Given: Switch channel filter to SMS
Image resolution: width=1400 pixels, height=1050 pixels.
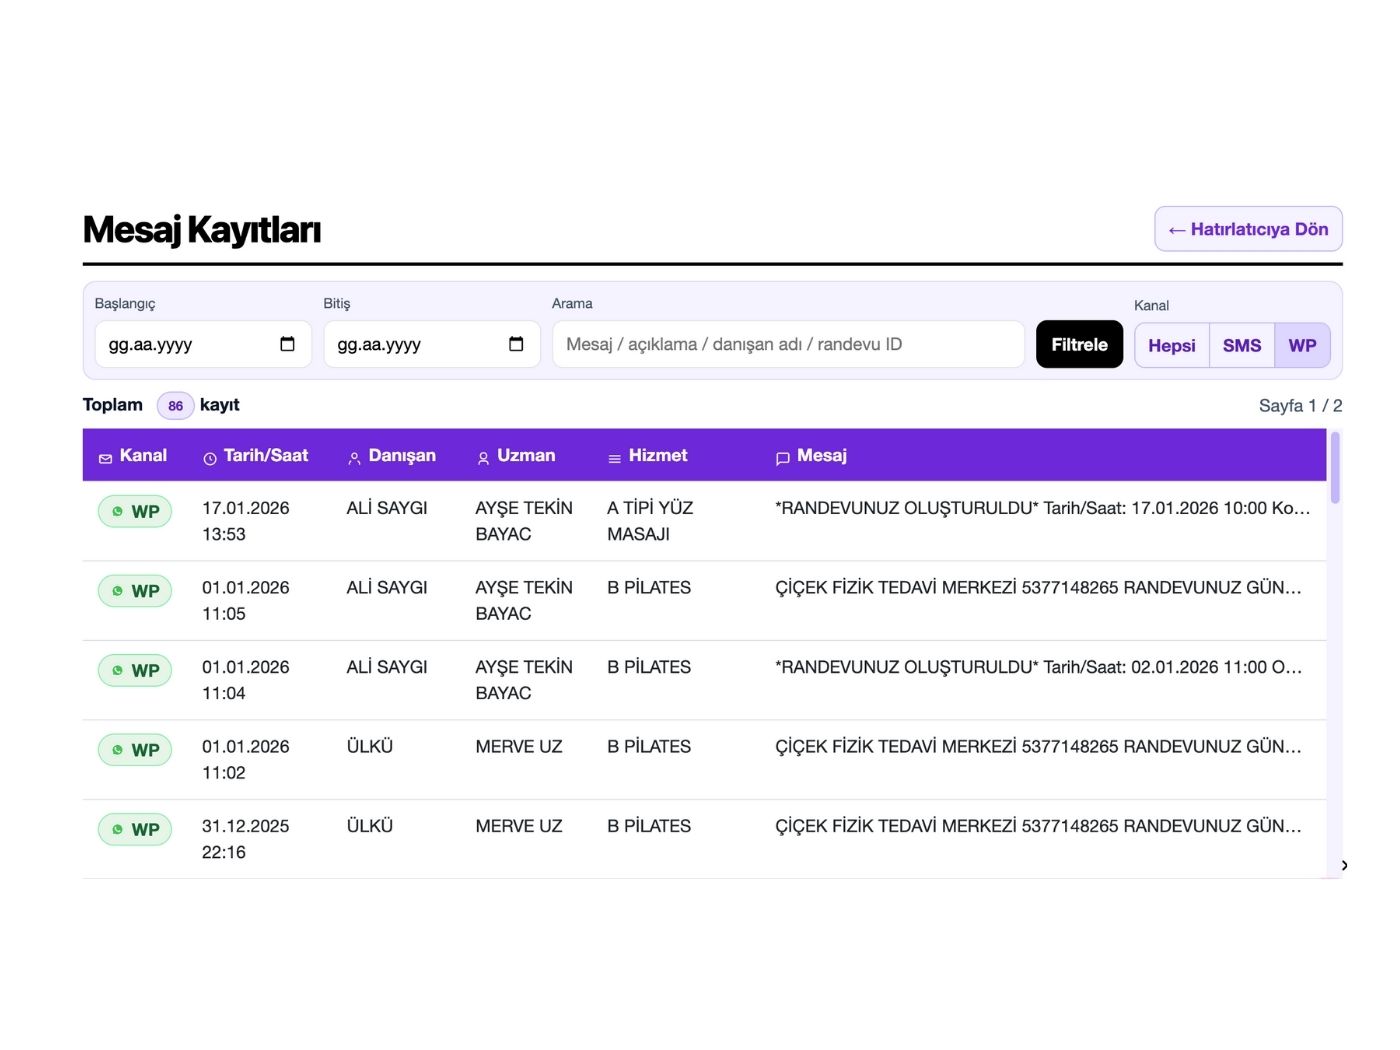Looking at the screenshot, I should click(1241, 345).
